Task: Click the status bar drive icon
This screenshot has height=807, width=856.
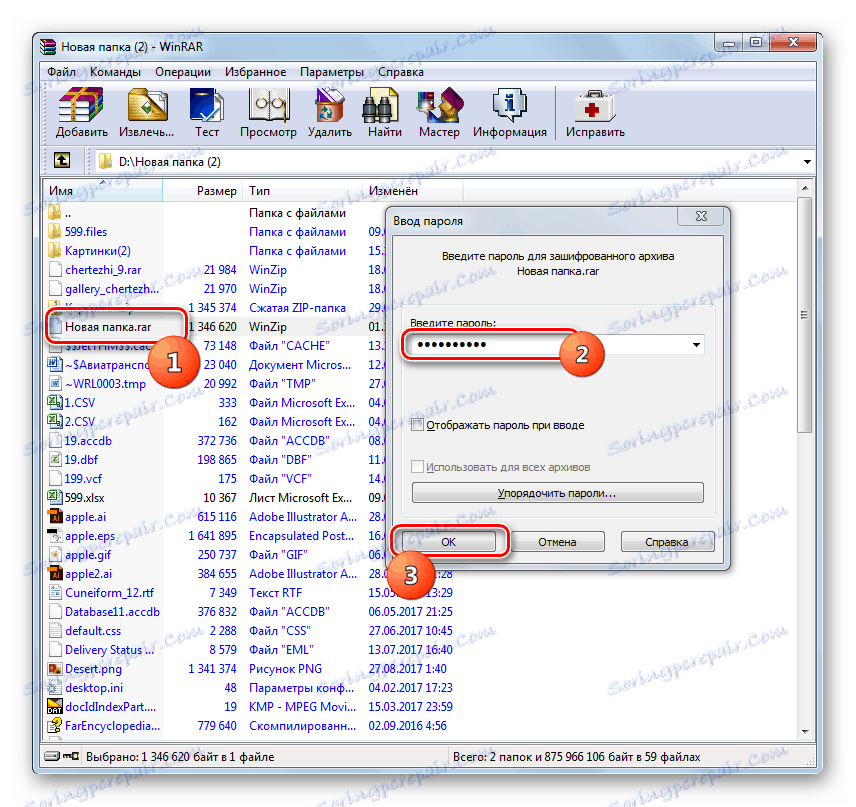Action: coord(52,756)
